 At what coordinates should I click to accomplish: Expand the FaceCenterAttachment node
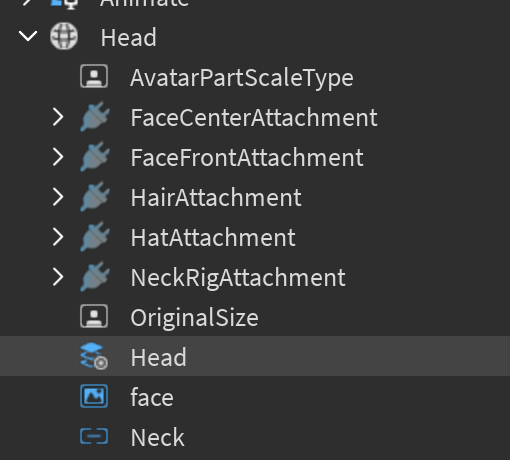[x=58, y=117]
